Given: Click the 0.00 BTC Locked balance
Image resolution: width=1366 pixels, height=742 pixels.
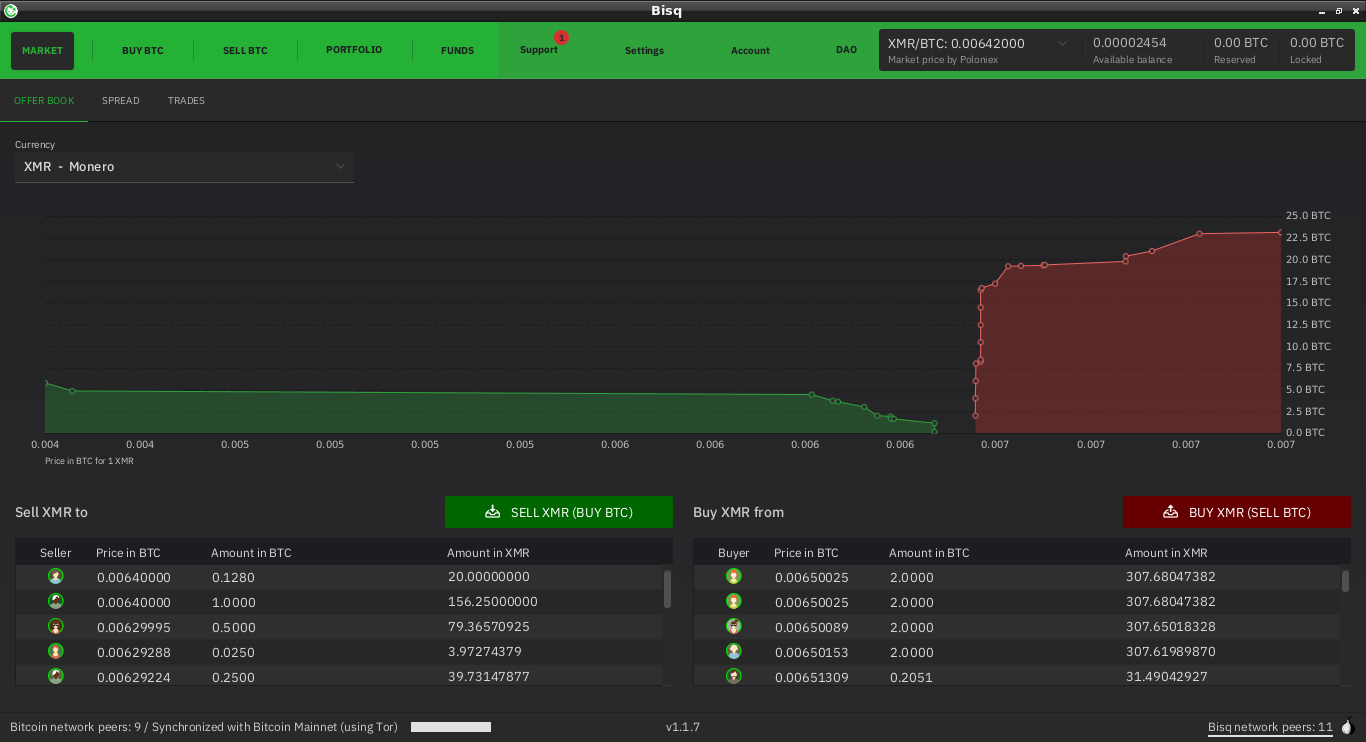Looking at the screenshot, I should pos(1317,43).
